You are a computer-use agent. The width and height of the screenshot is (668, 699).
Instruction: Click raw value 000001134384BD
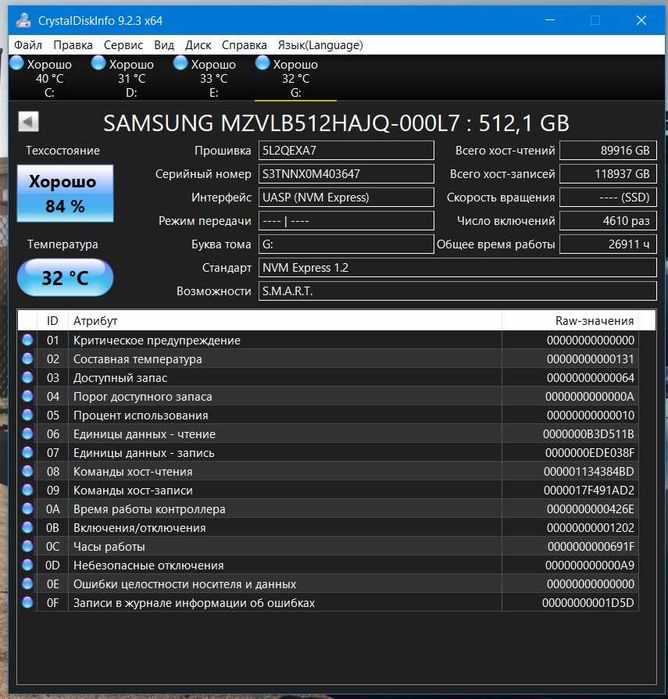pos(589,472)
